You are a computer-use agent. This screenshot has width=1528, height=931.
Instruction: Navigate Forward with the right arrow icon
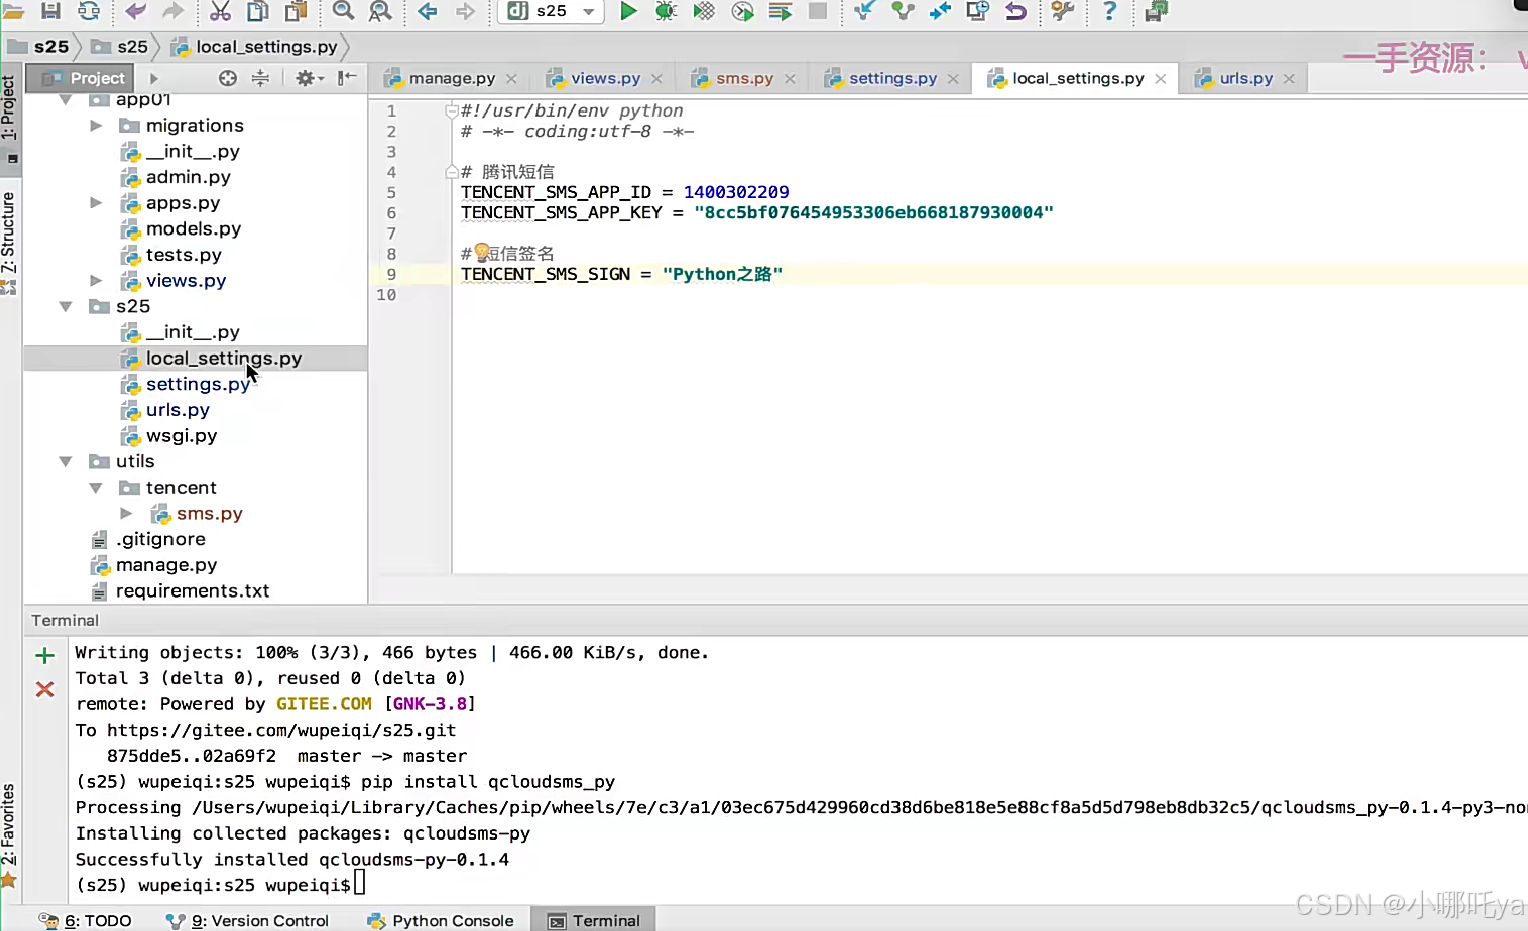pos(465,11)
